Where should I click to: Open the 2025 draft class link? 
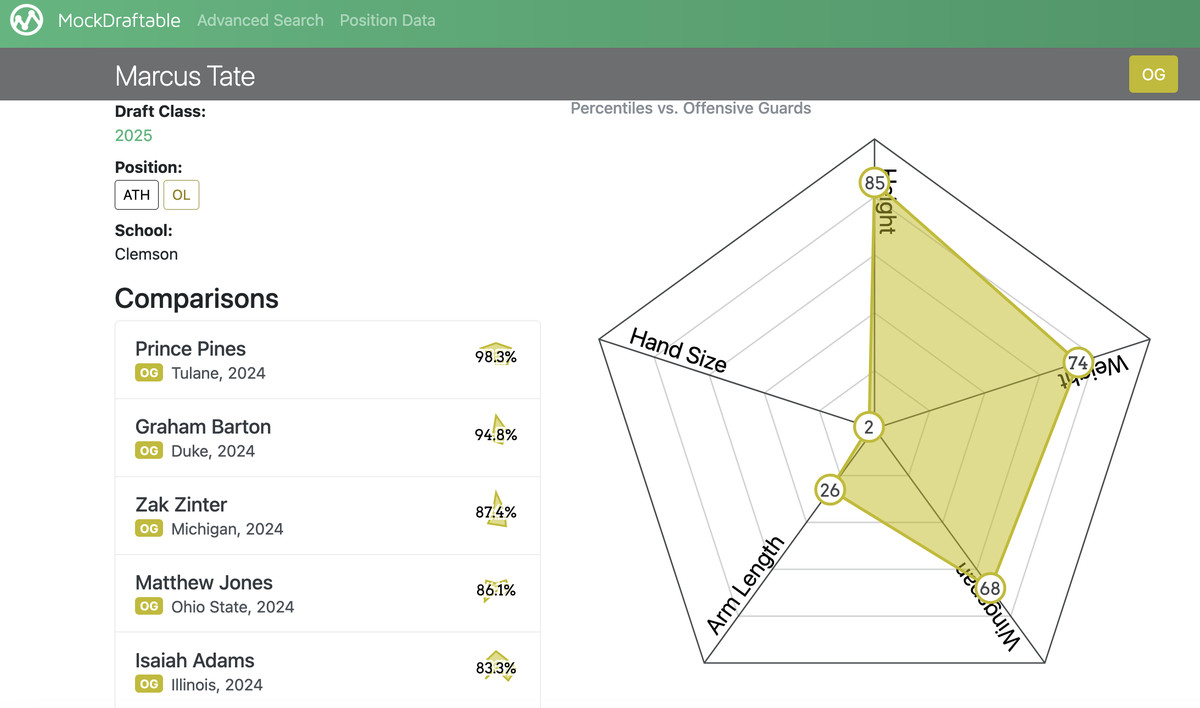(133, 136)
